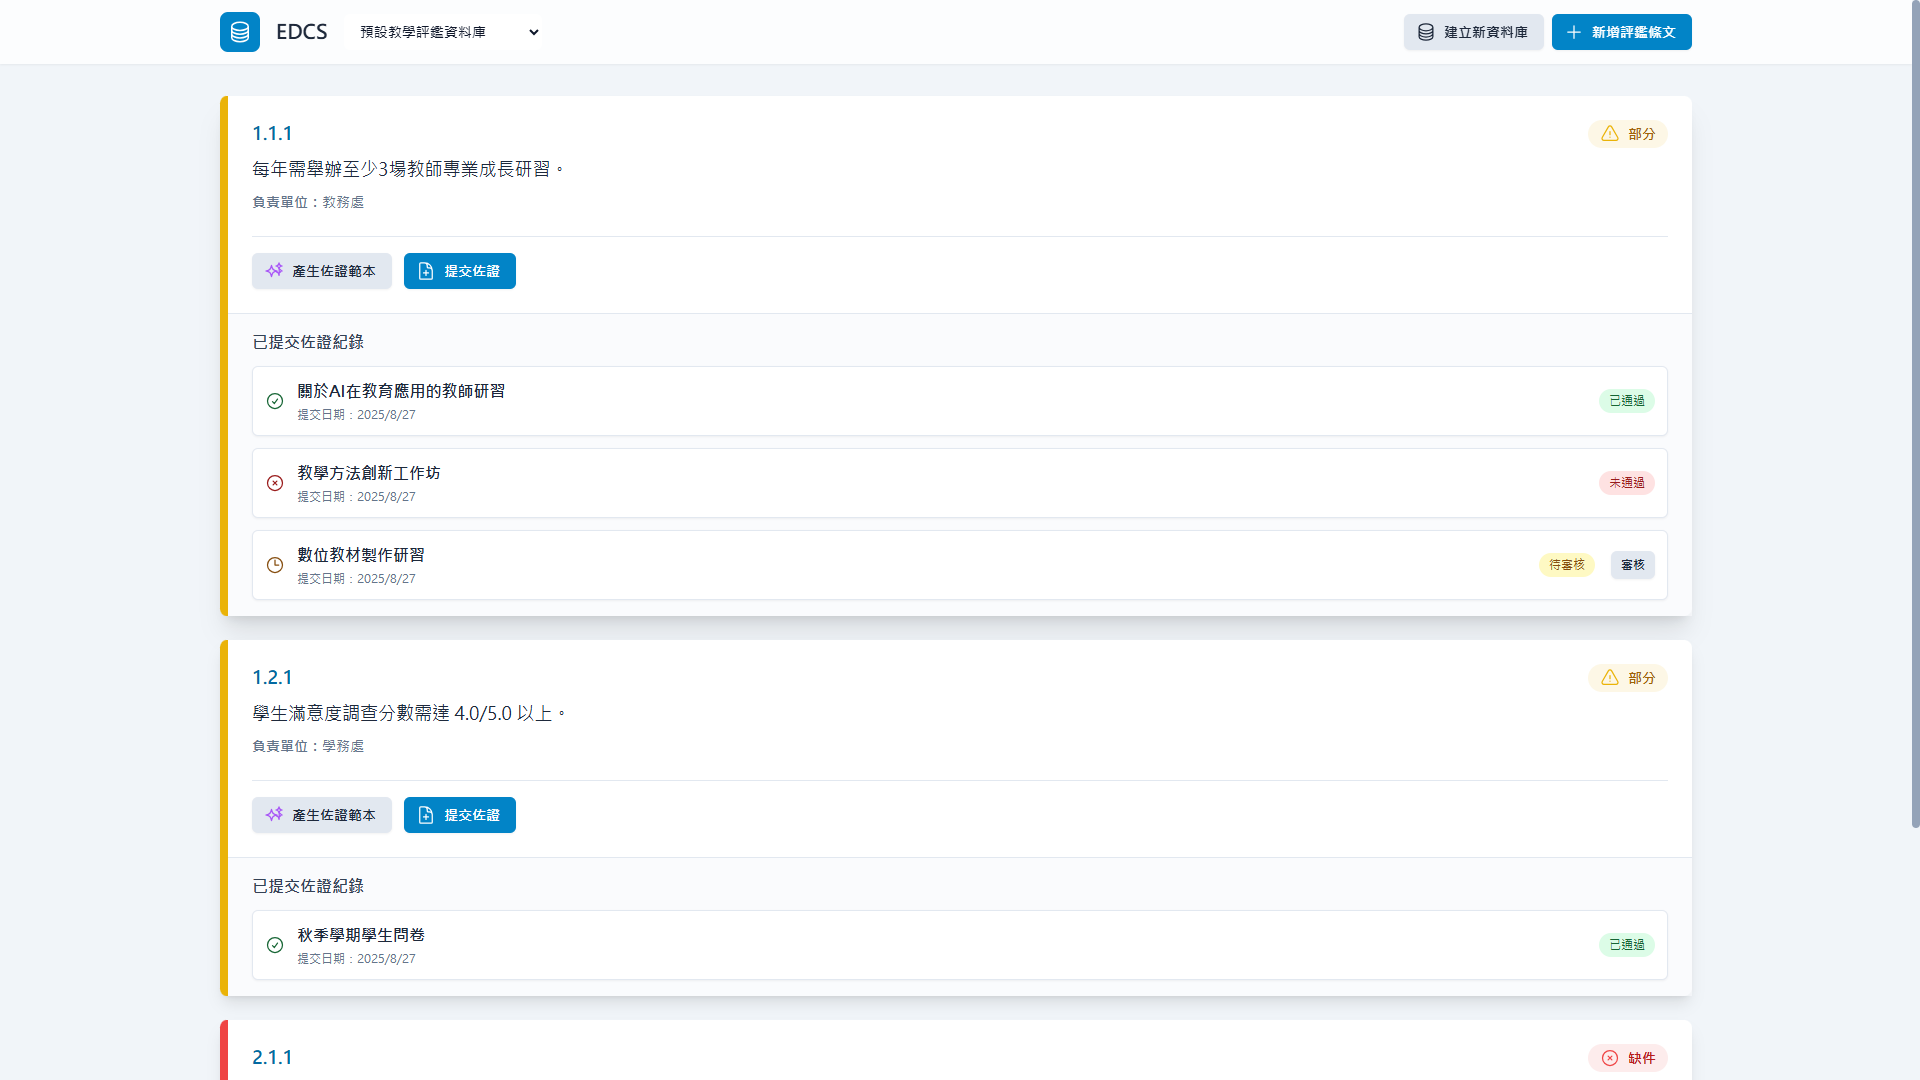This screenshot has width=1920, height=1080.
Task: Click the 審核 button for 數位教材製作研習
Action: pyautogui.click(x=1632, y=565)
